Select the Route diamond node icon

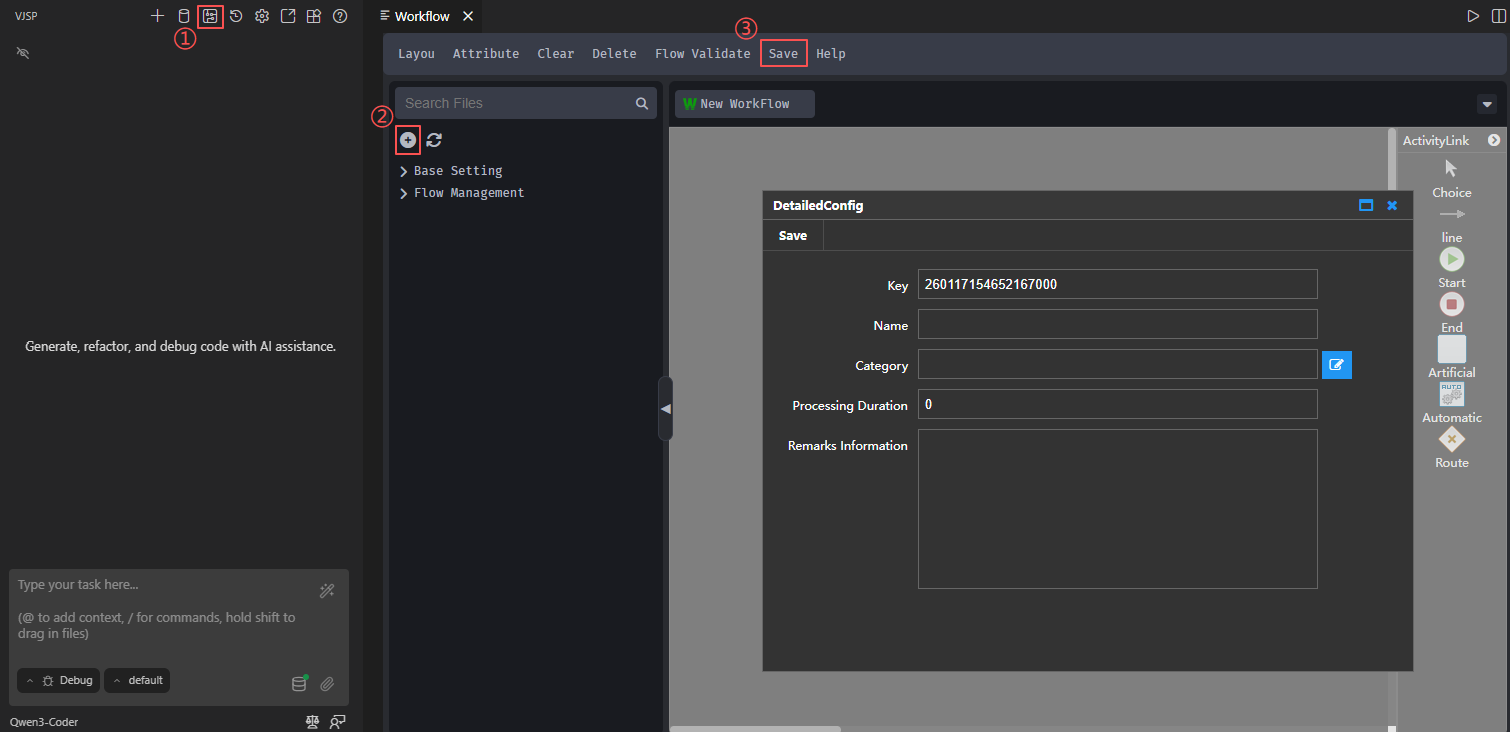tap(1451, 440)
